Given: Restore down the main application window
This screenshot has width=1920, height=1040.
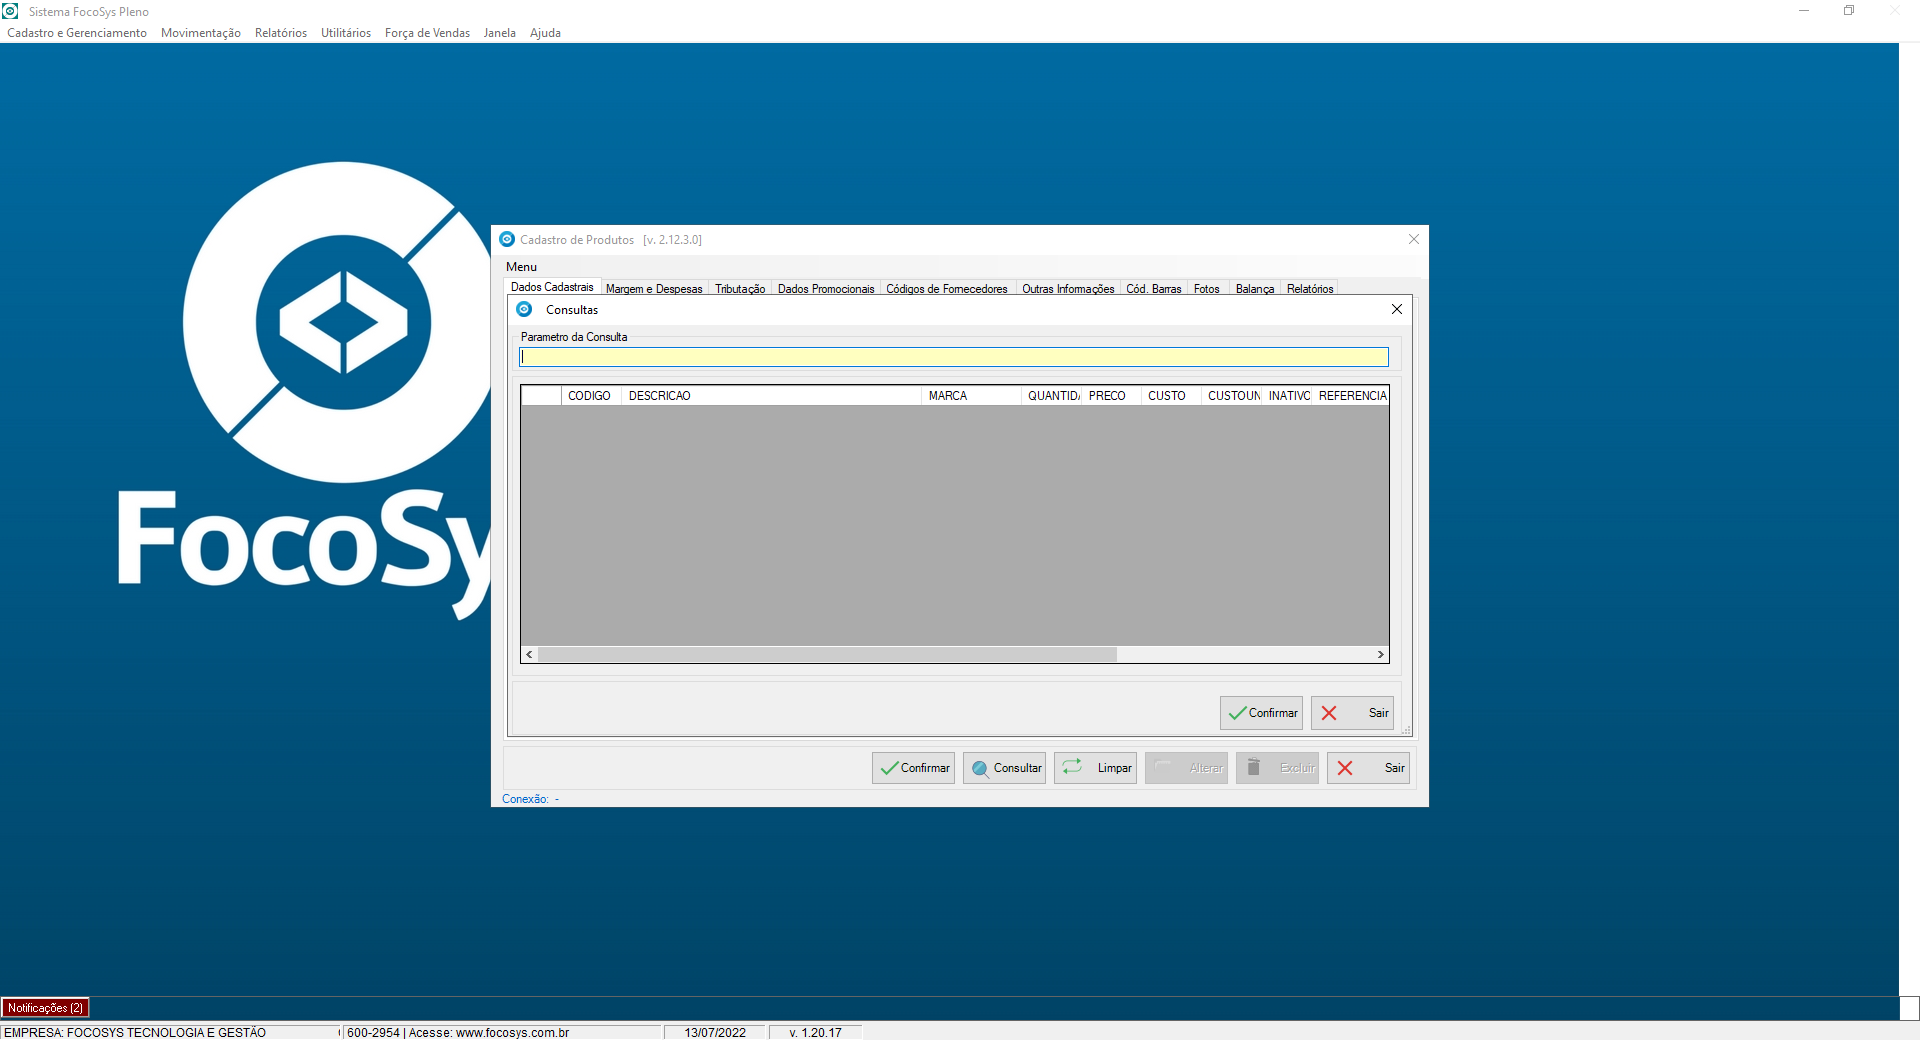Looking at the screenshot, I should pos(1849,11).
